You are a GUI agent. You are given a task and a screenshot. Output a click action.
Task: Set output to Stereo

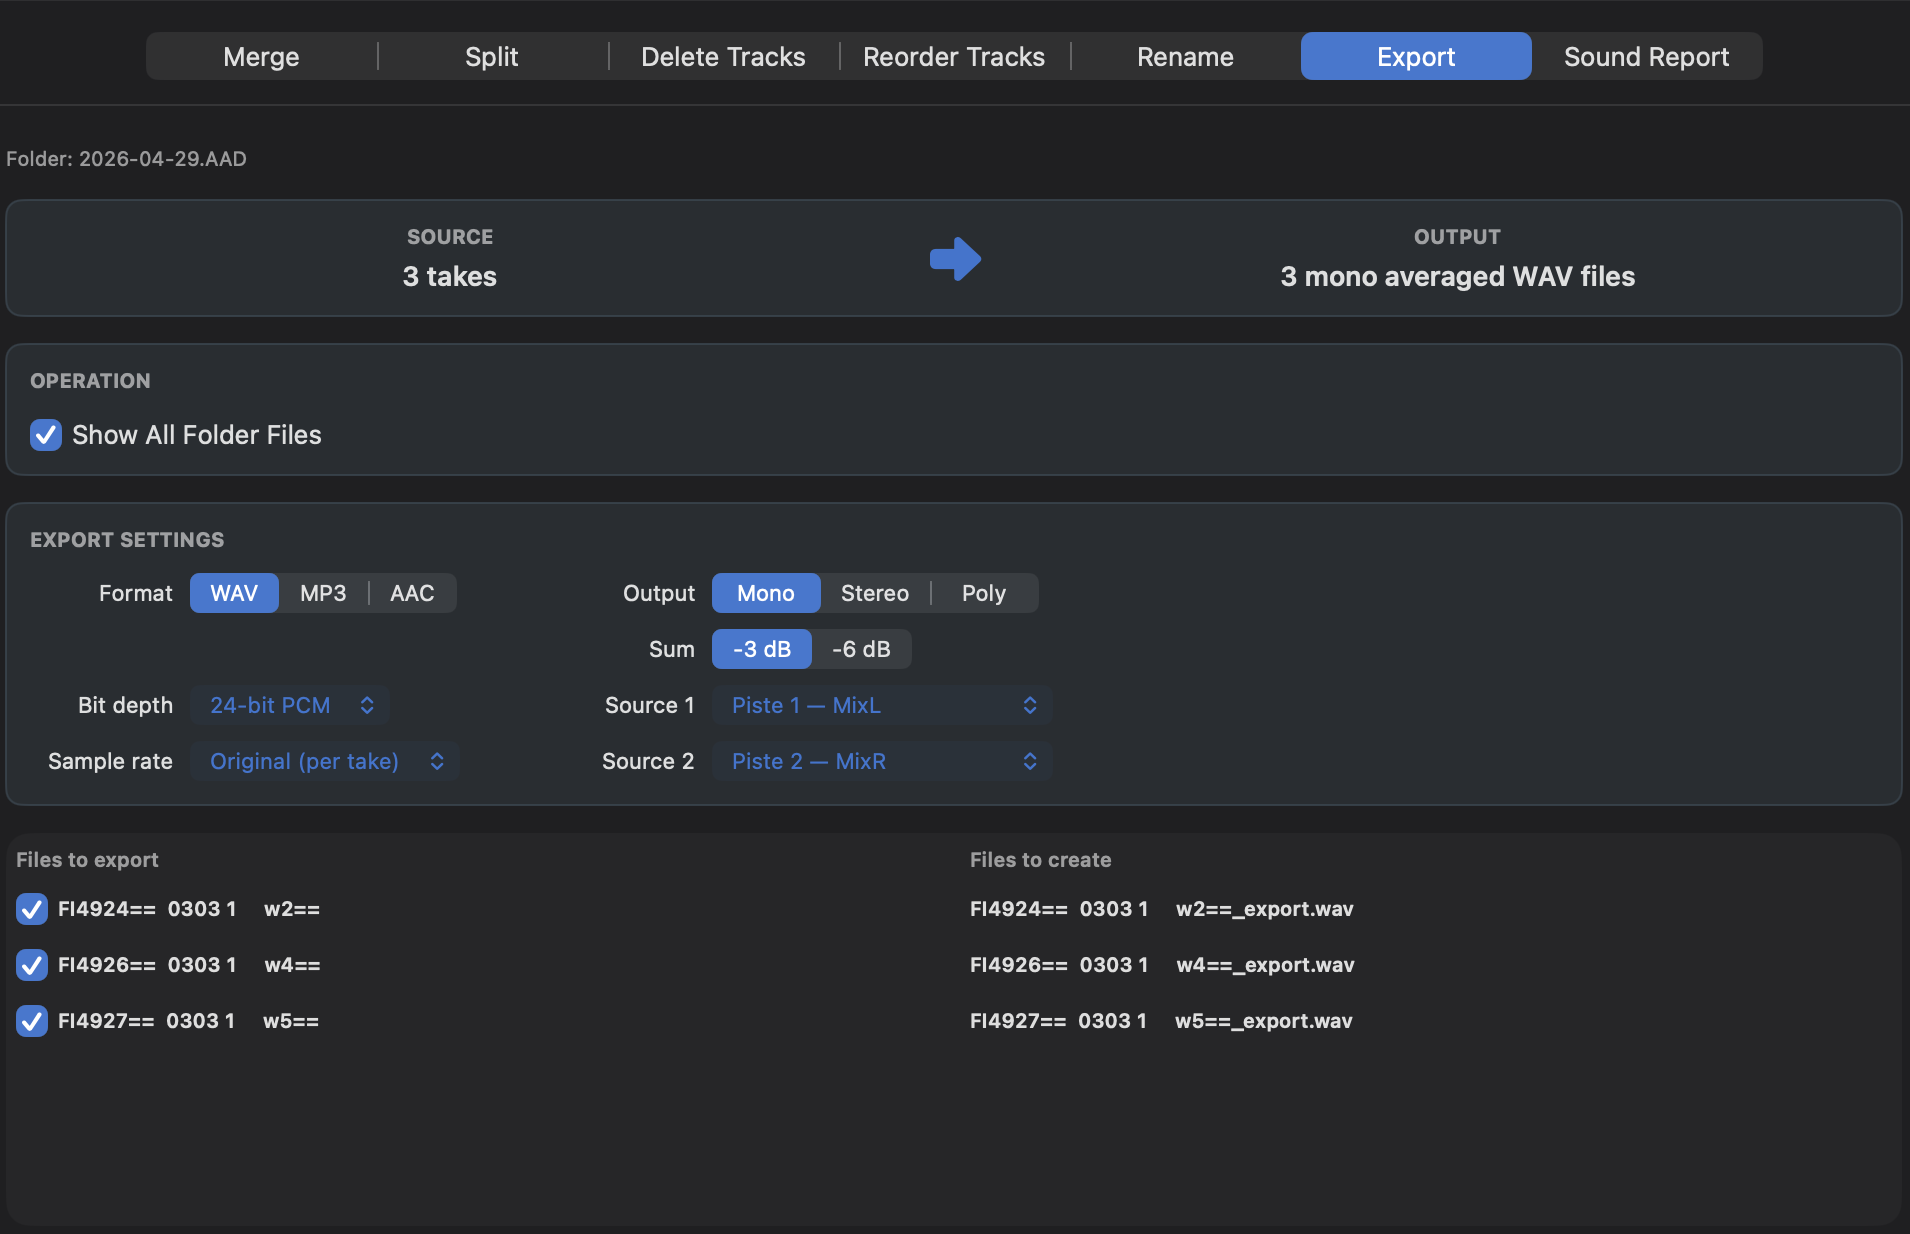(x=875, y=593)
